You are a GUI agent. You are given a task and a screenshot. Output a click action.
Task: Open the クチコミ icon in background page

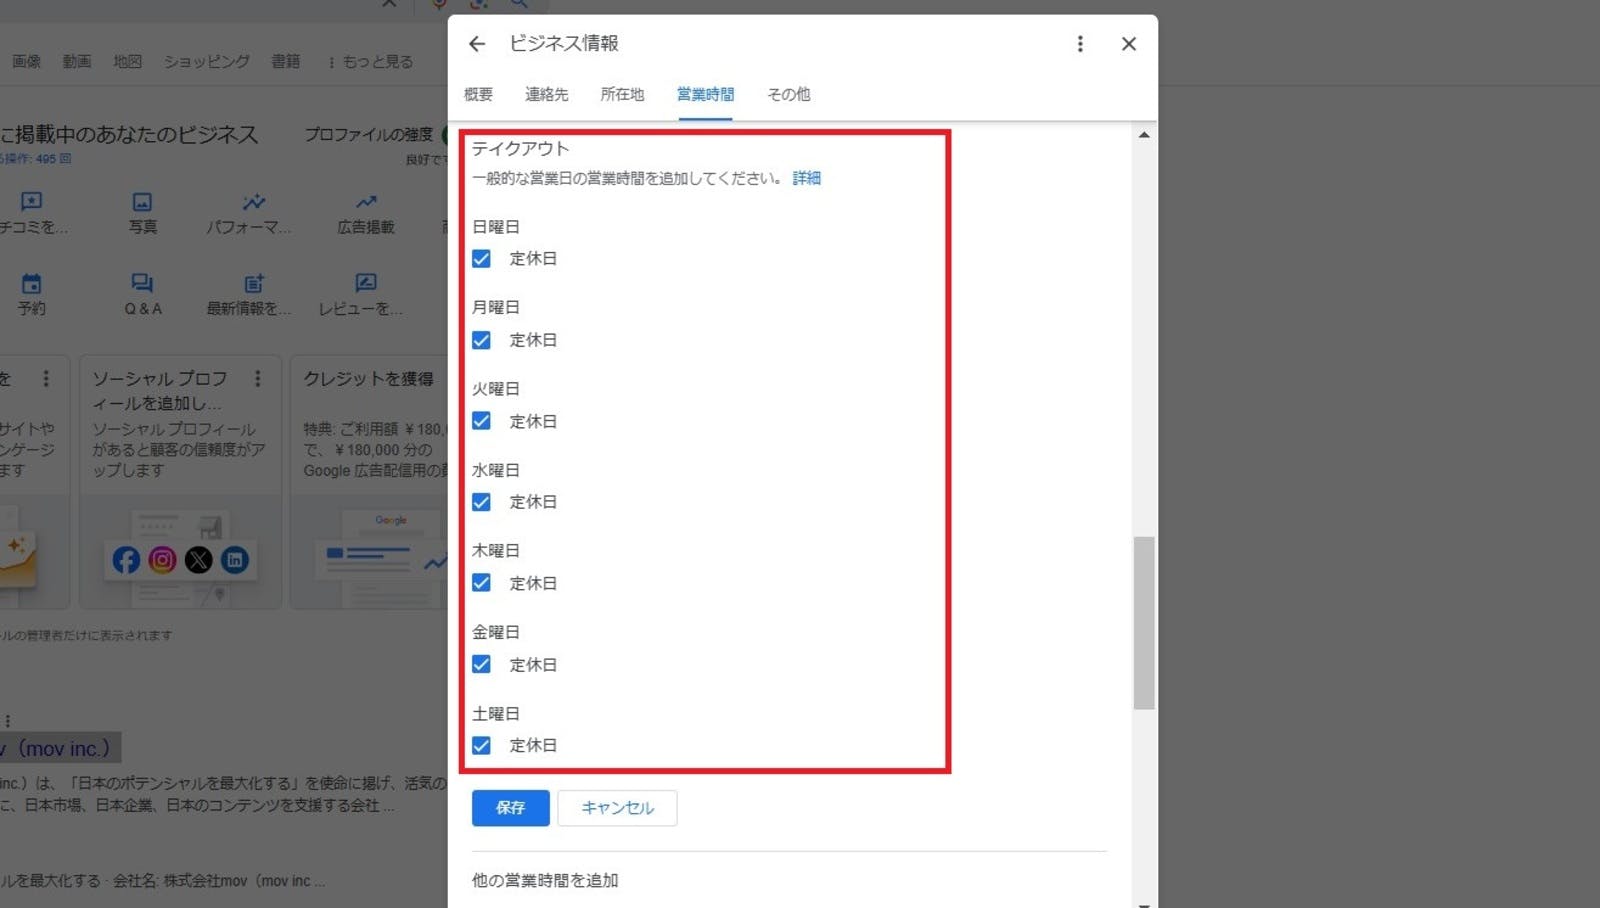coord(31,202)
